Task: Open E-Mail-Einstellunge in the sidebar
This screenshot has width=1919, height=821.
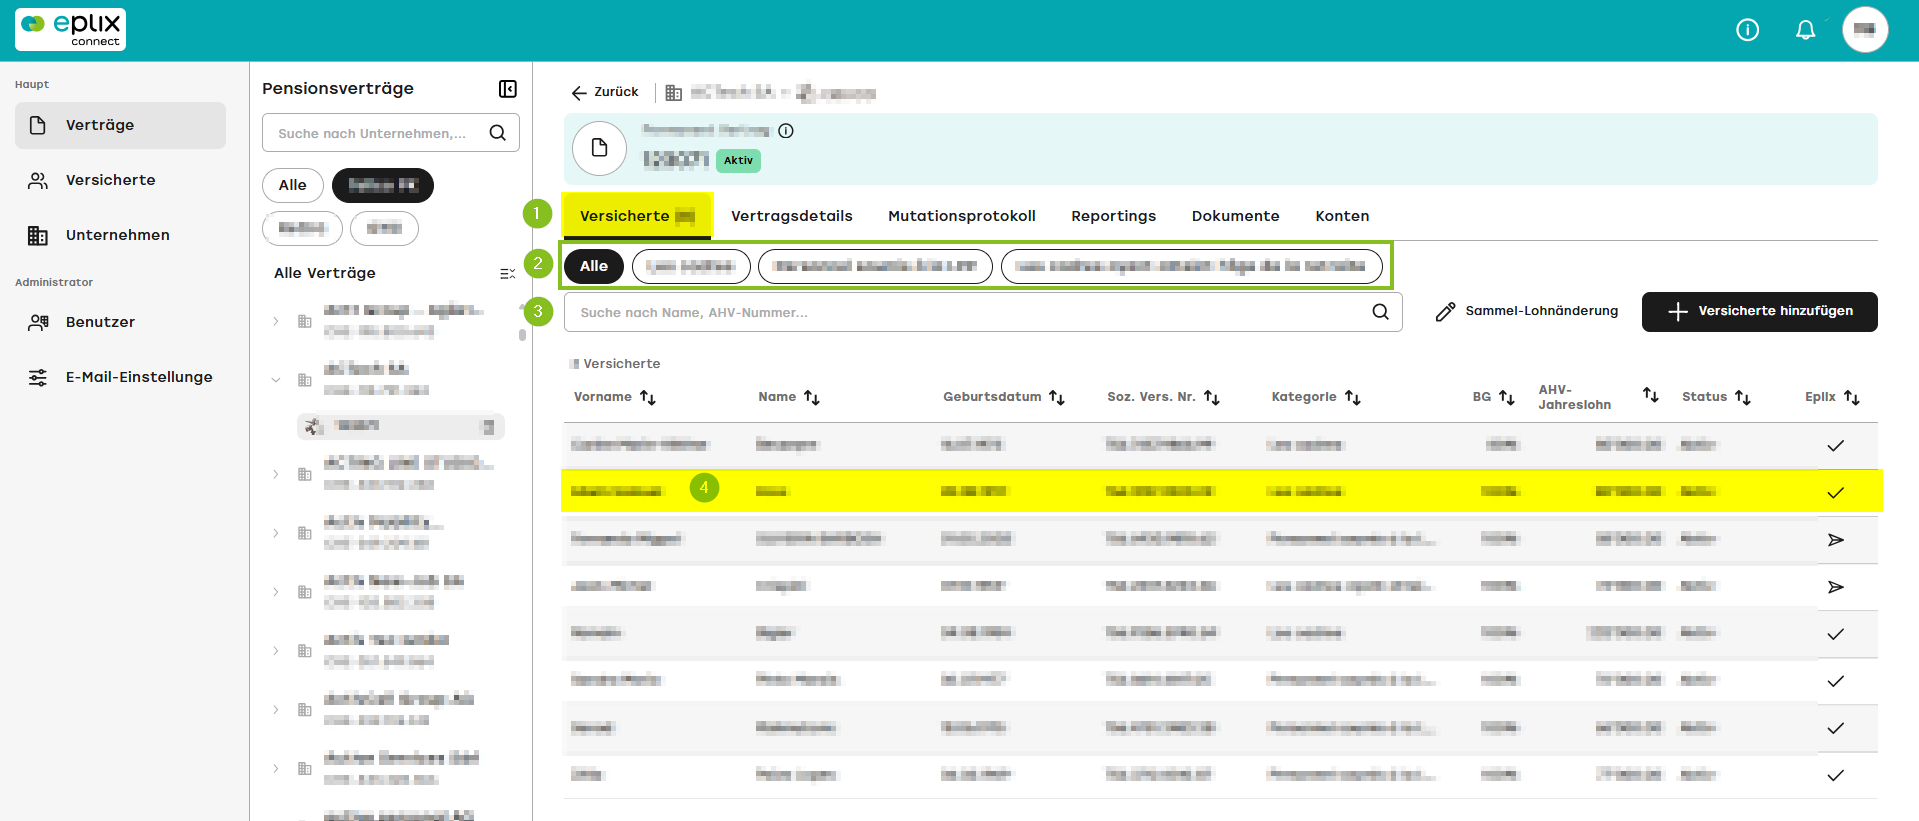Action: pos(120,377)
